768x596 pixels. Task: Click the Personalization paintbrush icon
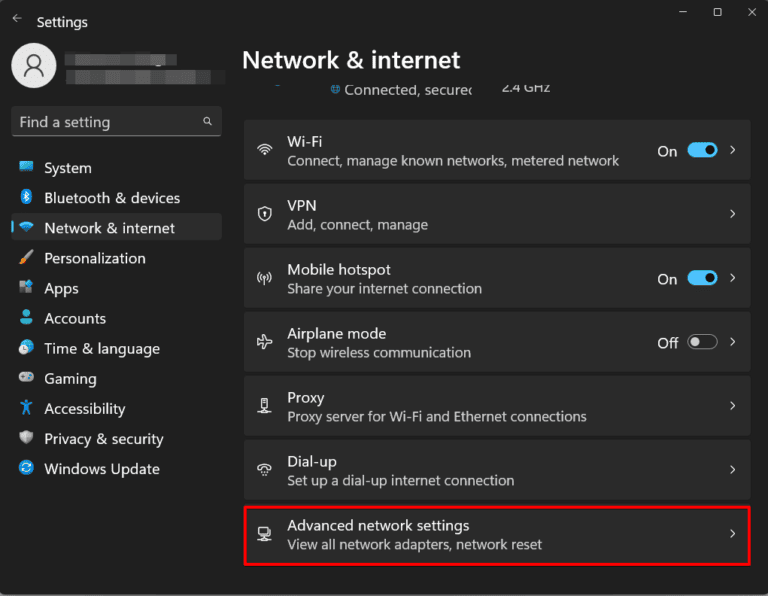pos(26,258)
